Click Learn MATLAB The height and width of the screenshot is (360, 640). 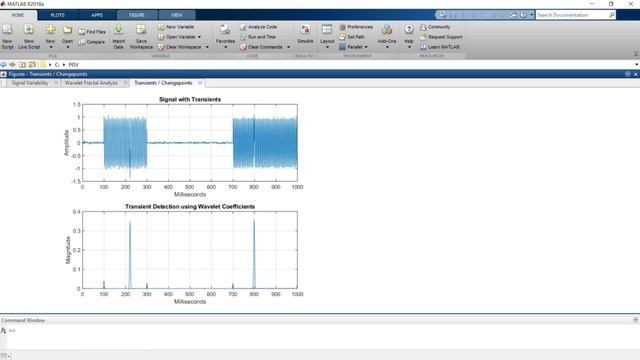tap(440, 47)
